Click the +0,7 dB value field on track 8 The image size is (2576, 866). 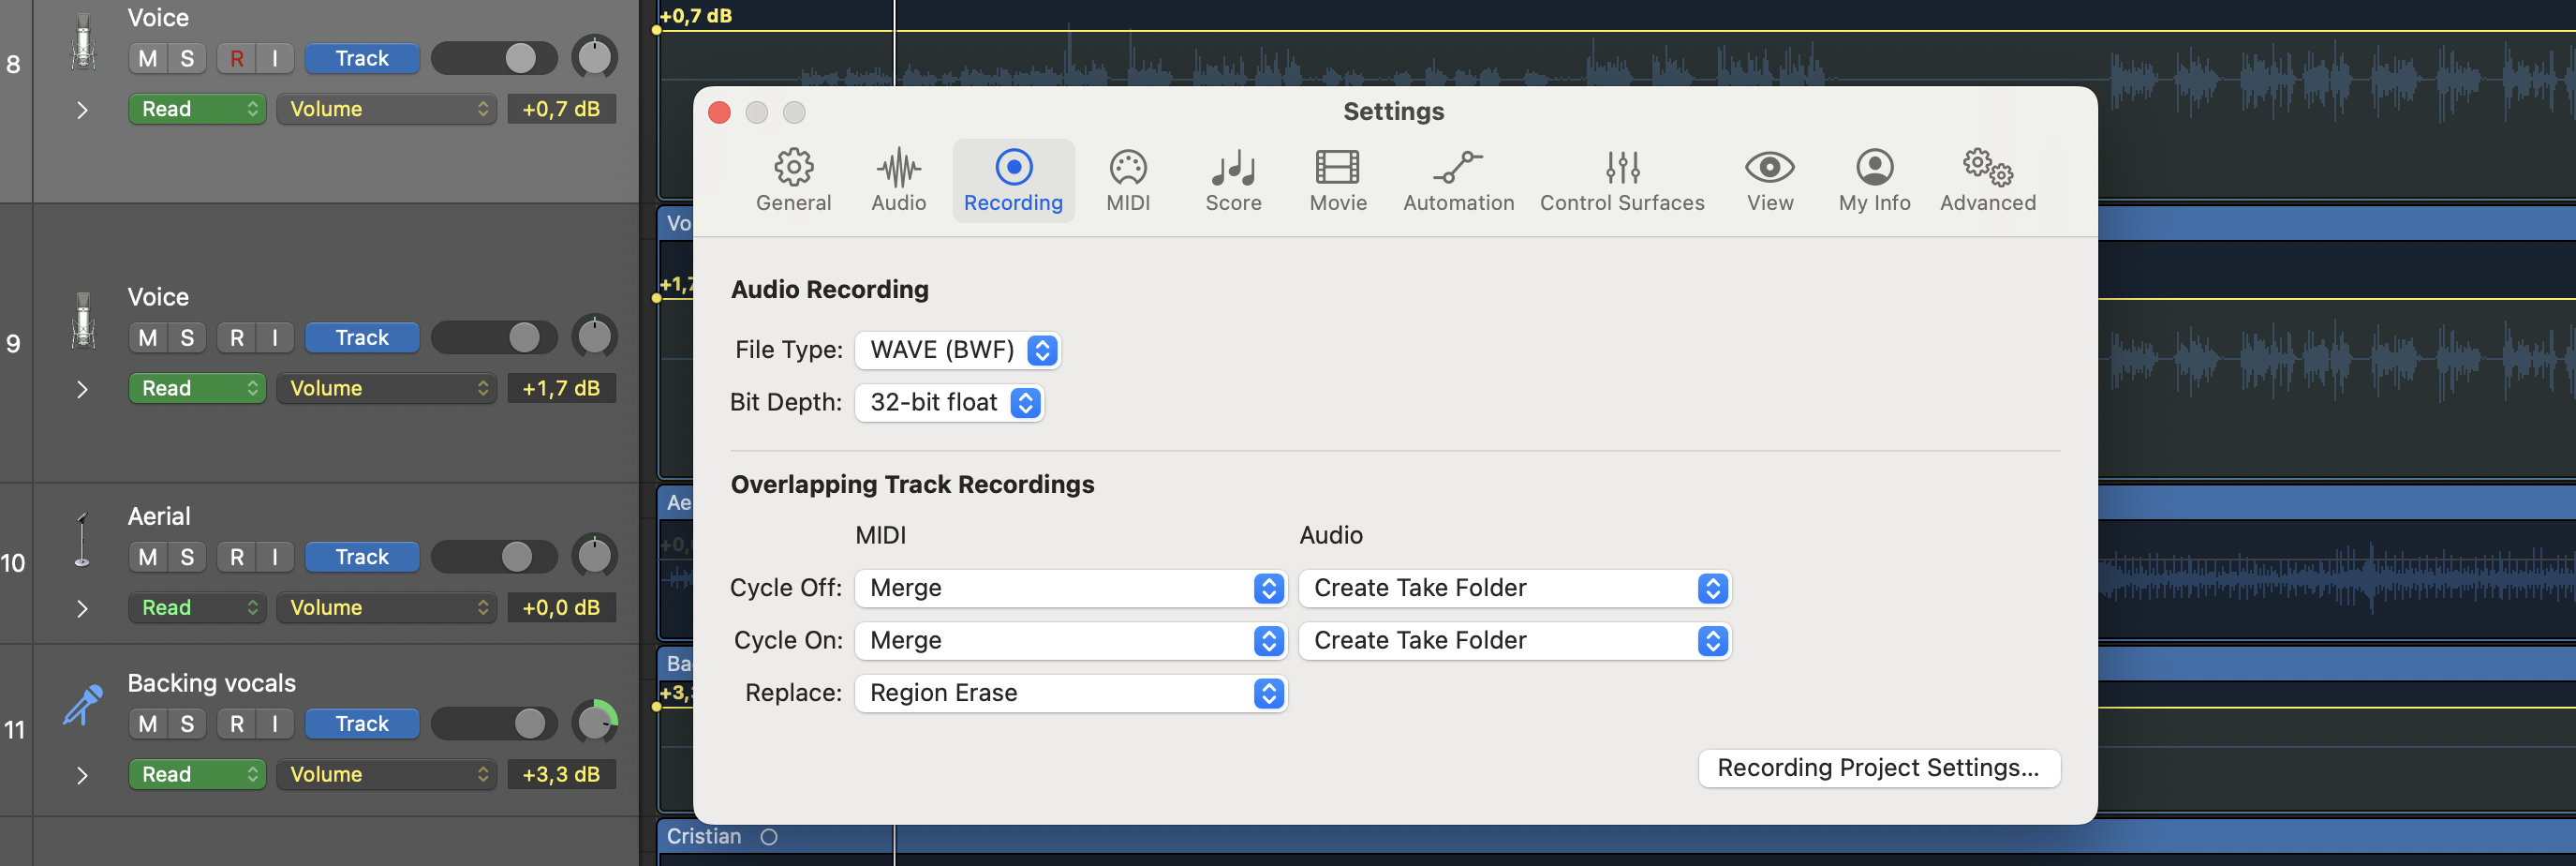561,109
